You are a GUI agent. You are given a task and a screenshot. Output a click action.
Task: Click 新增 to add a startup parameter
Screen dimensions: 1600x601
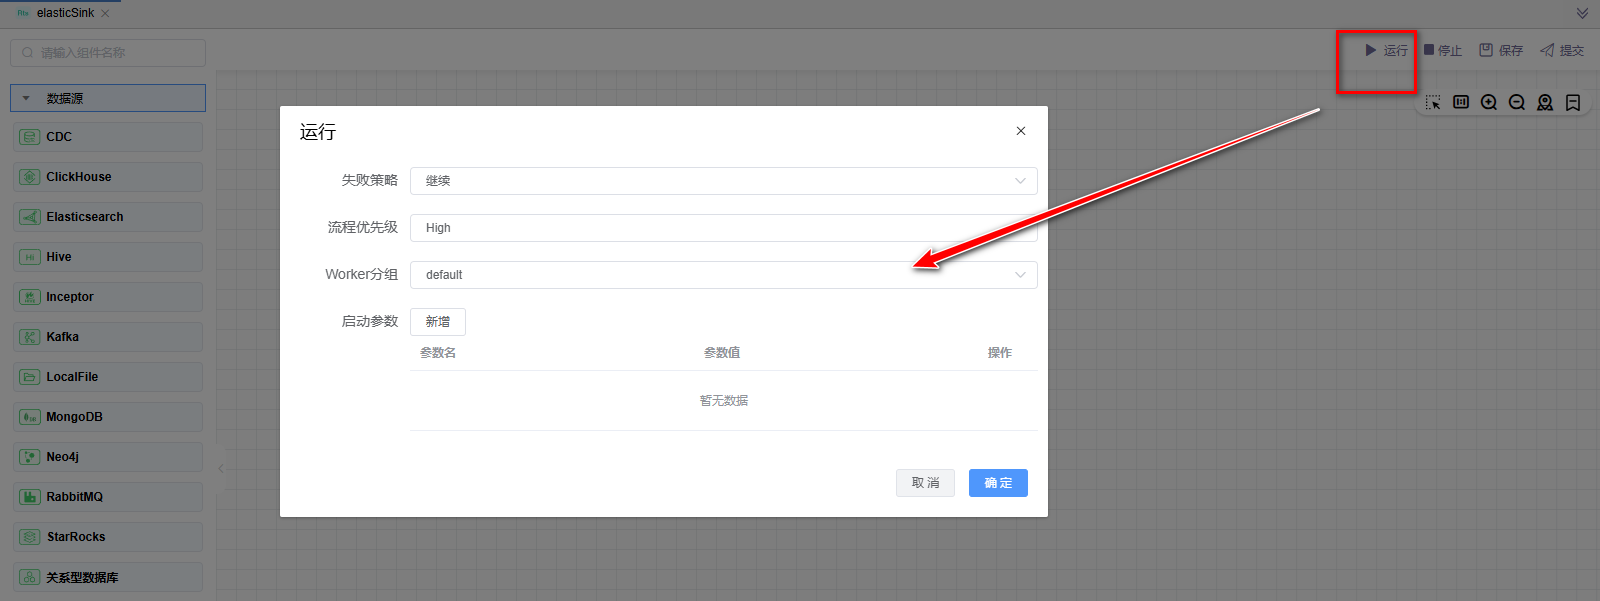click(438, 322)
